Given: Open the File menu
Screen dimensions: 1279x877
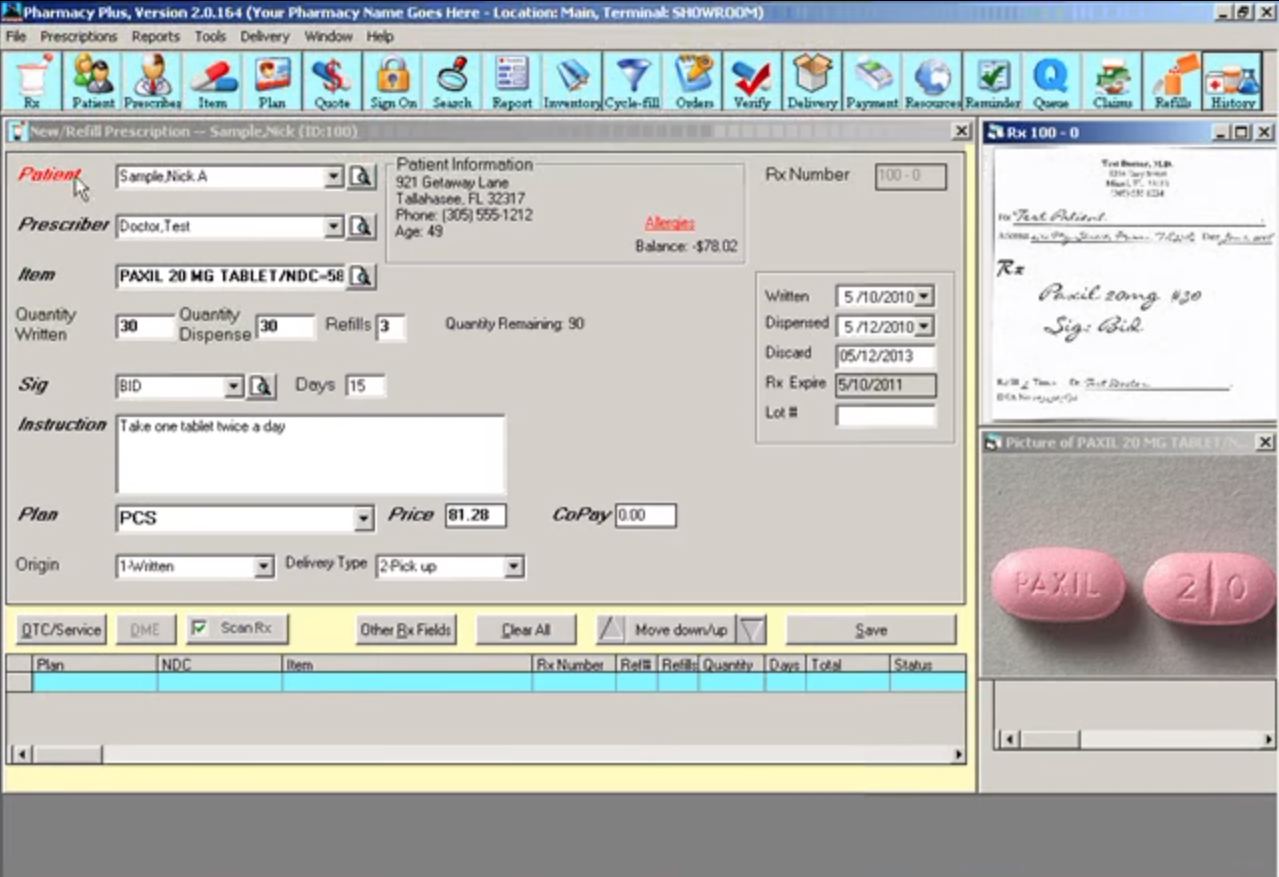Looking at the screenshot, I should click(16, 36).
